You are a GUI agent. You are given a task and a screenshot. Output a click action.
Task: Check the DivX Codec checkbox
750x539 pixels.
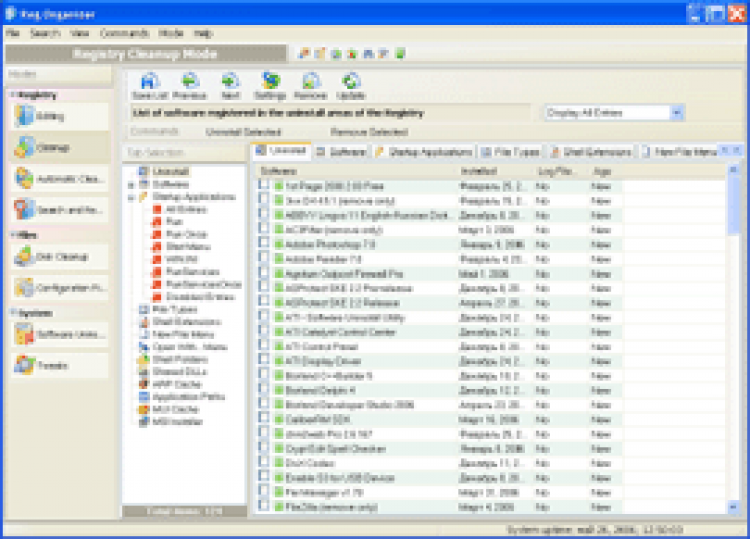264,462
